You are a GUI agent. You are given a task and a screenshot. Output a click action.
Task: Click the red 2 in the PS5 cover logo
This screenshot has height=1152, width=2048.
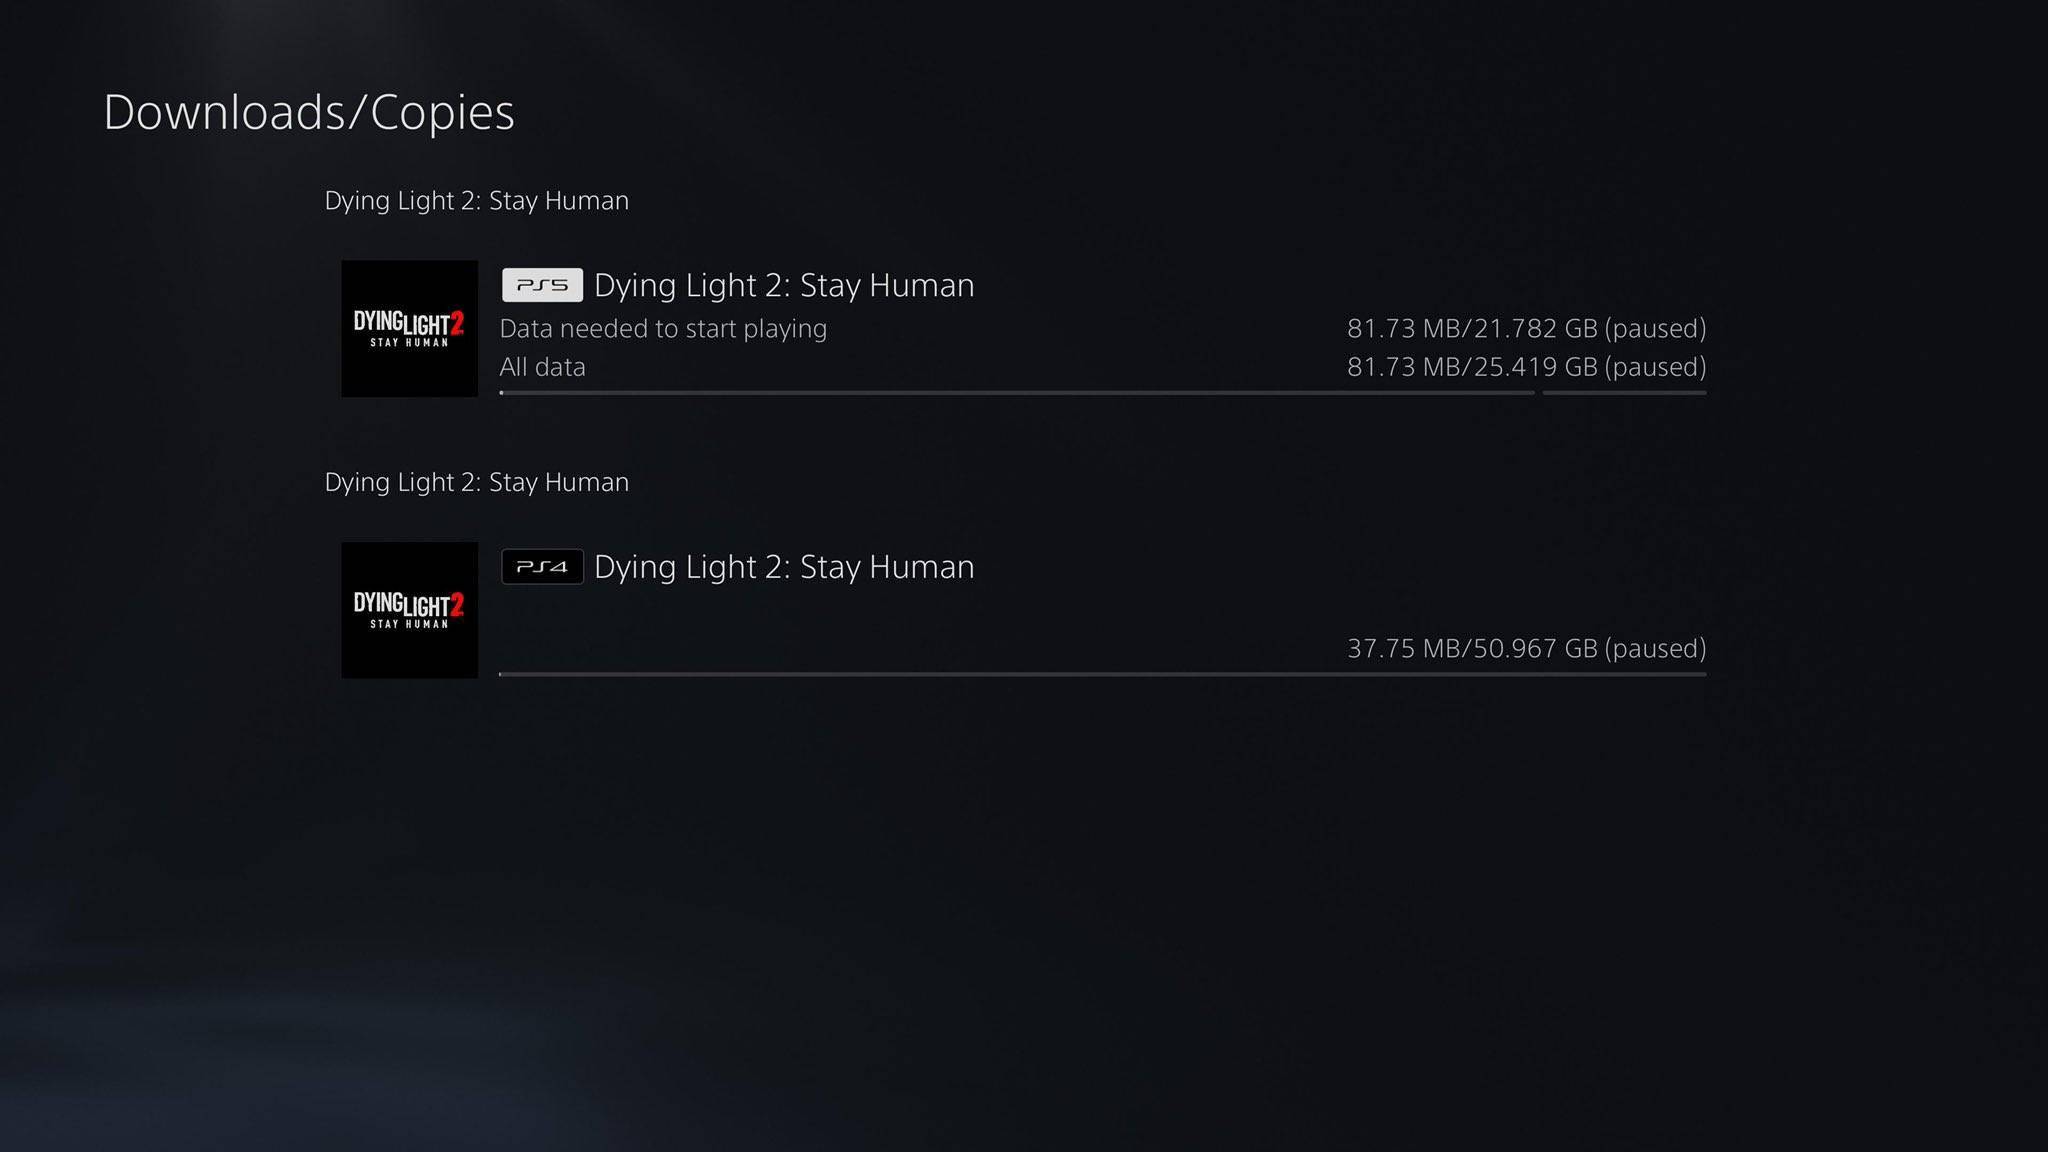pyautogui.click(x=457, y=323)
